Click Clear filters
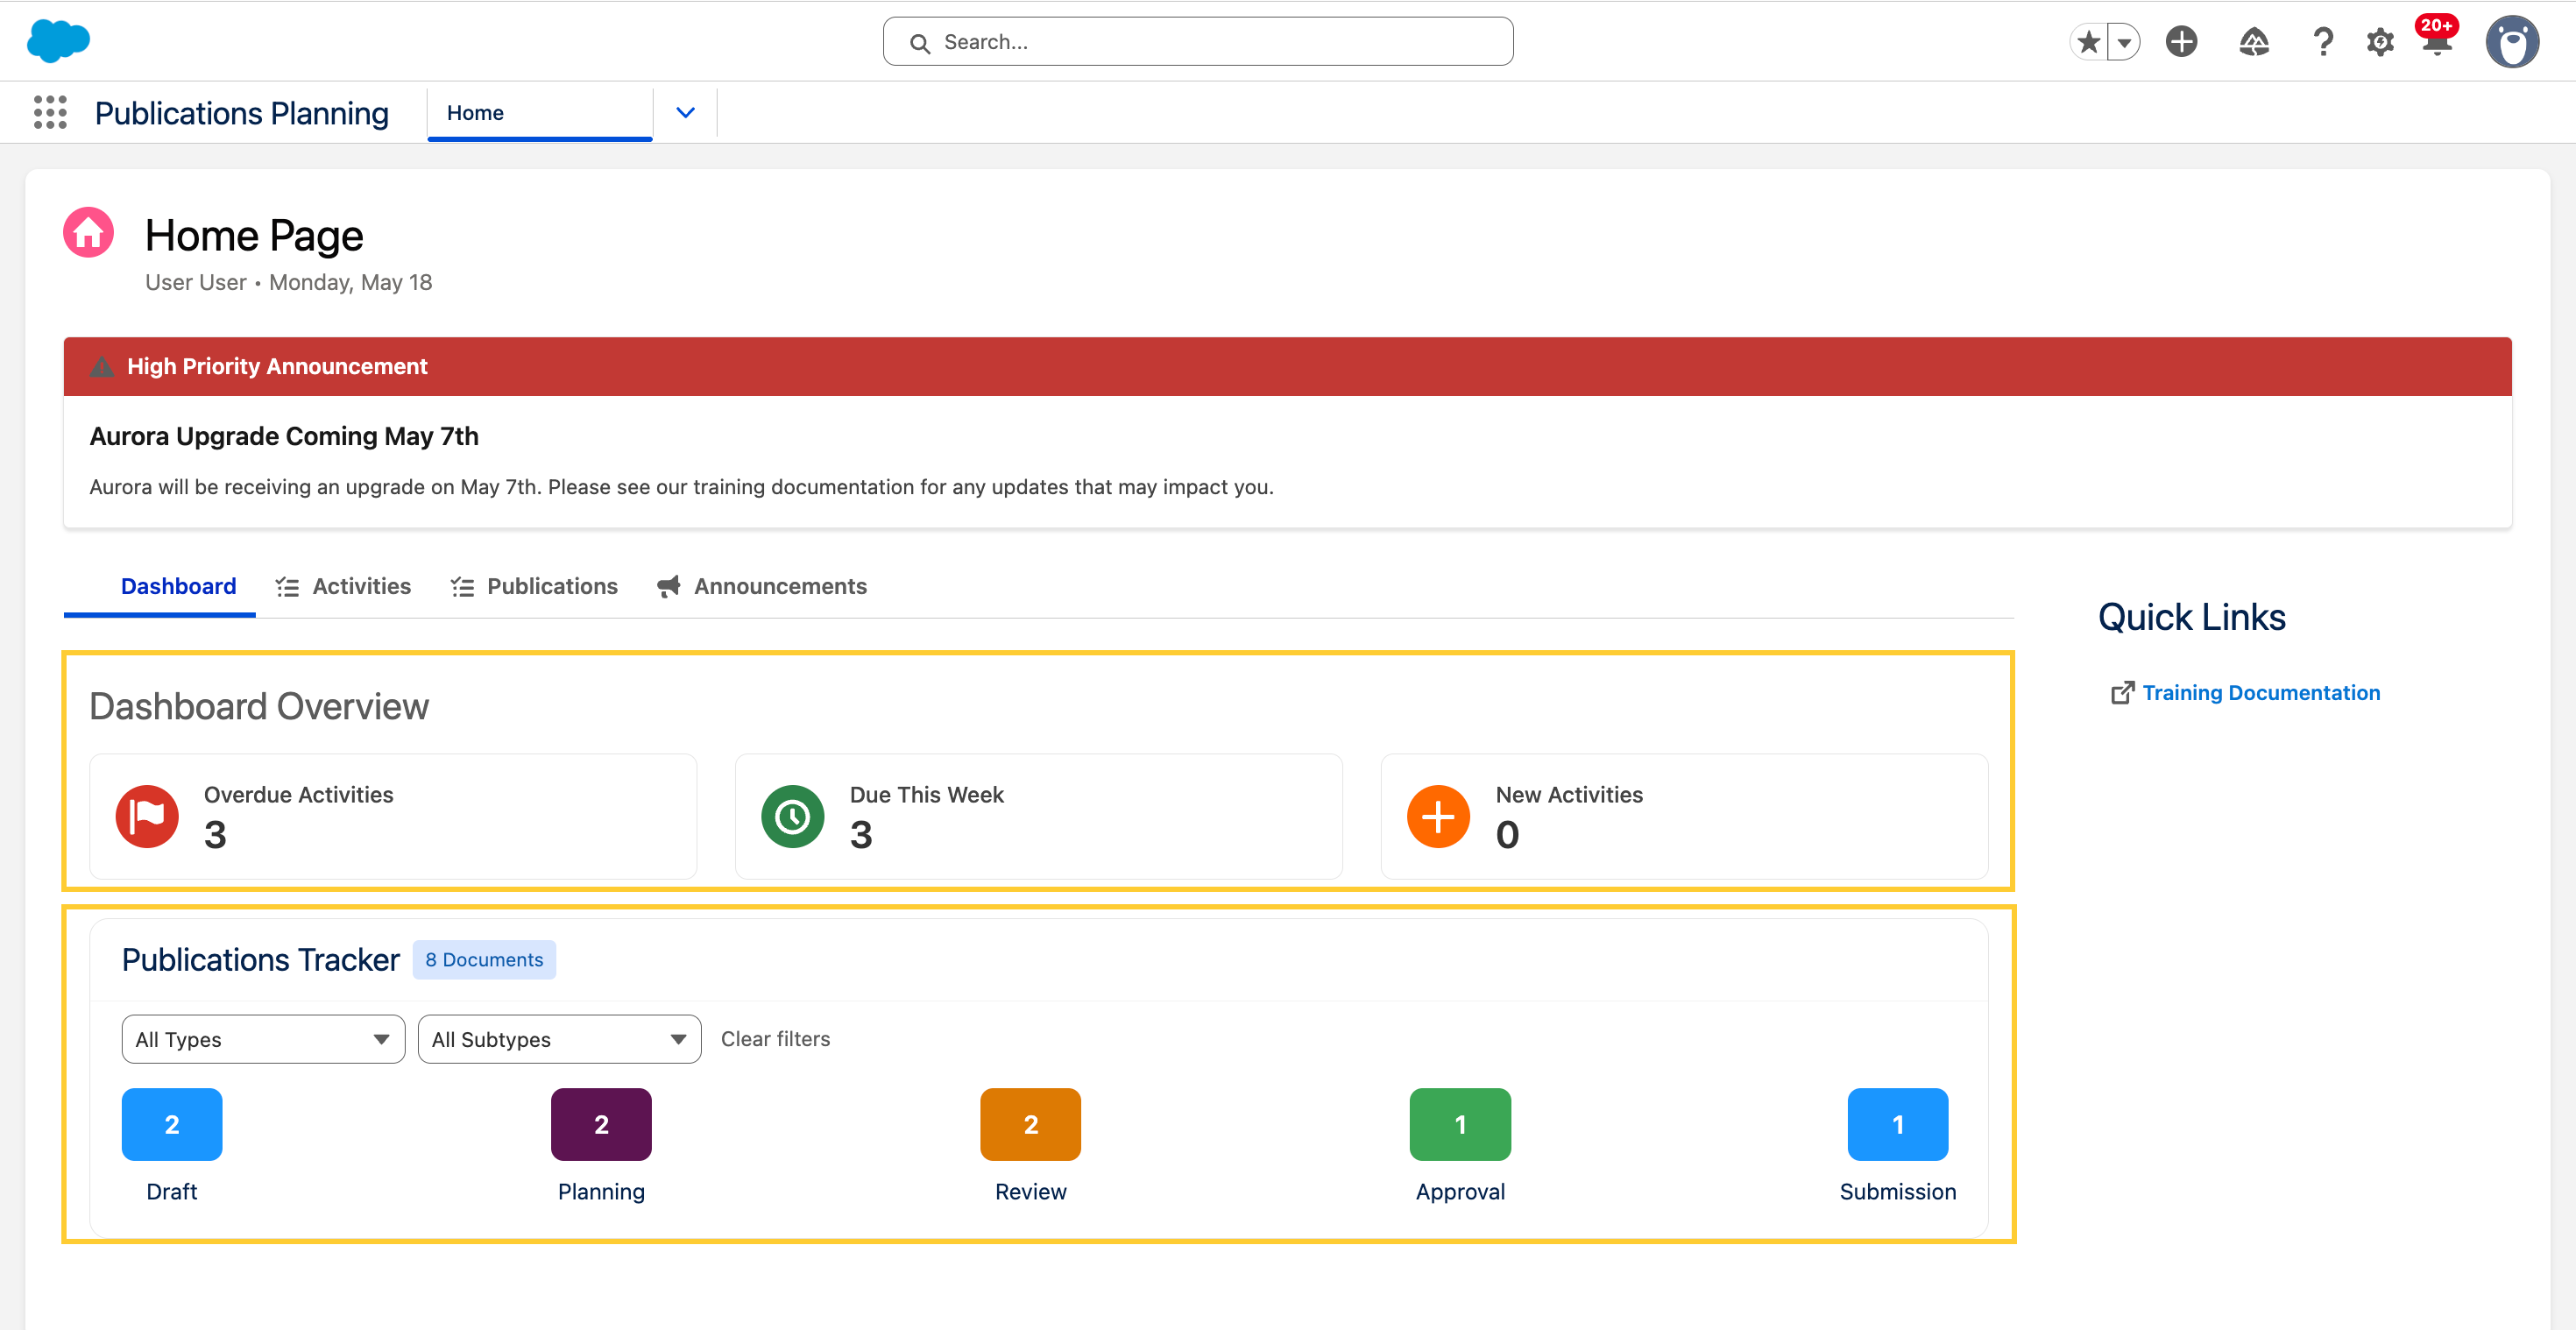The image size is (2576, 1330). click(x=775, y=1039)
